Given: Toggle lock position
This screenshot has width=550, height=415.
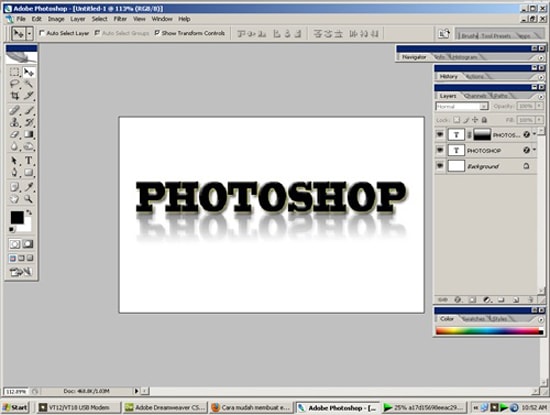Looking at the screenshot, I should [x=475, y=120].
